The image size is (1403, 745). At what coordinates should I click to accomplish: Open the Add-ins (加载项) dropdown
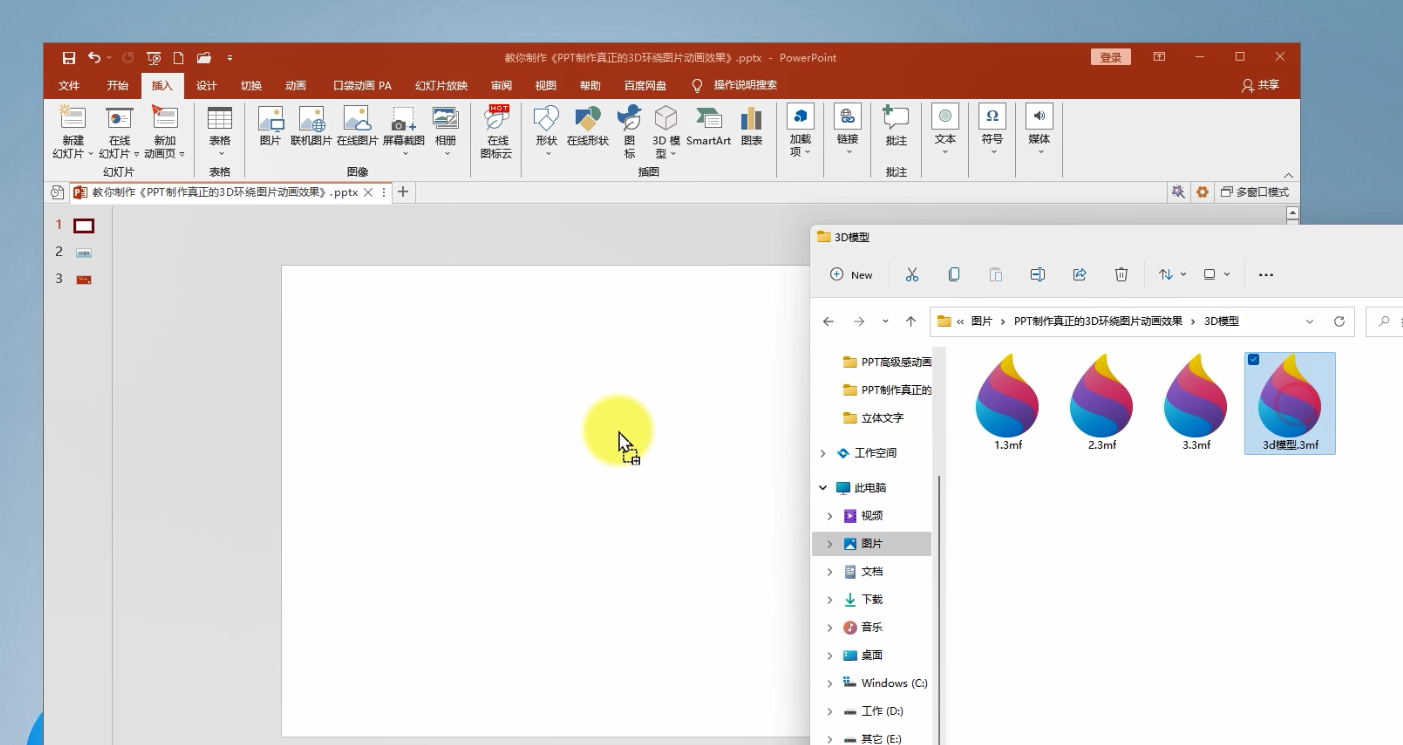[x=801, y=130]
